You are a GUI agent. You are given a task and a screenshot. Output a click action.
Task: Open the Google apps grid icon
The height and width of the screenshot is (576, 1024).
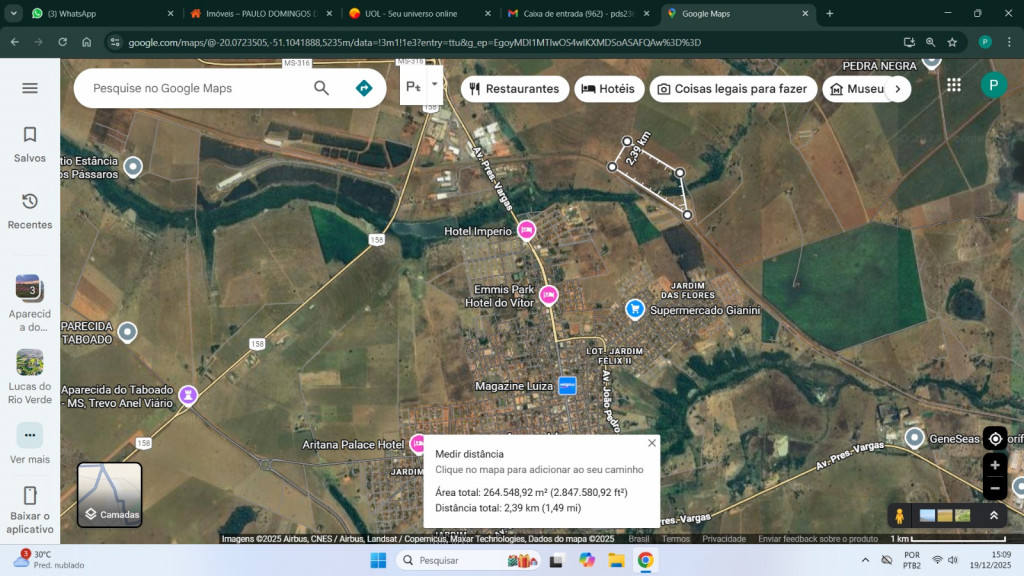(954, 86)
